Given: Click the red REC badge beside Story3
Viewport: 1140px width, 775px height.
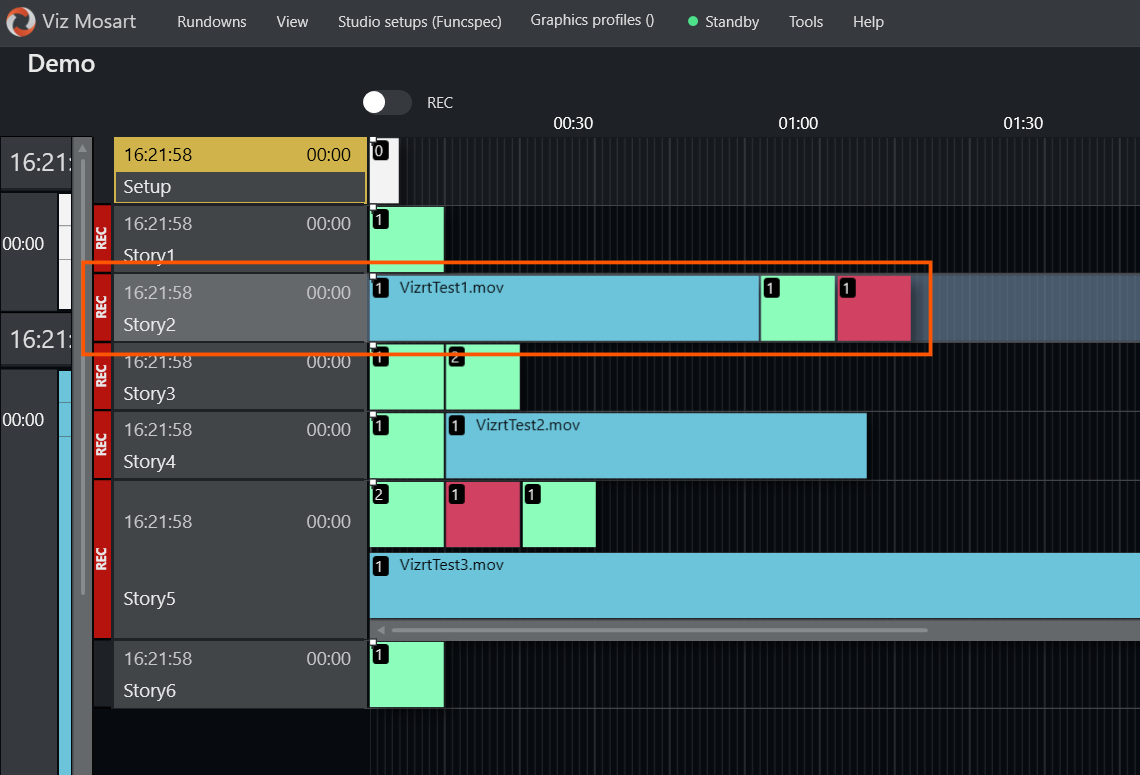Looking at the screenshot, I should pos(101,377).
